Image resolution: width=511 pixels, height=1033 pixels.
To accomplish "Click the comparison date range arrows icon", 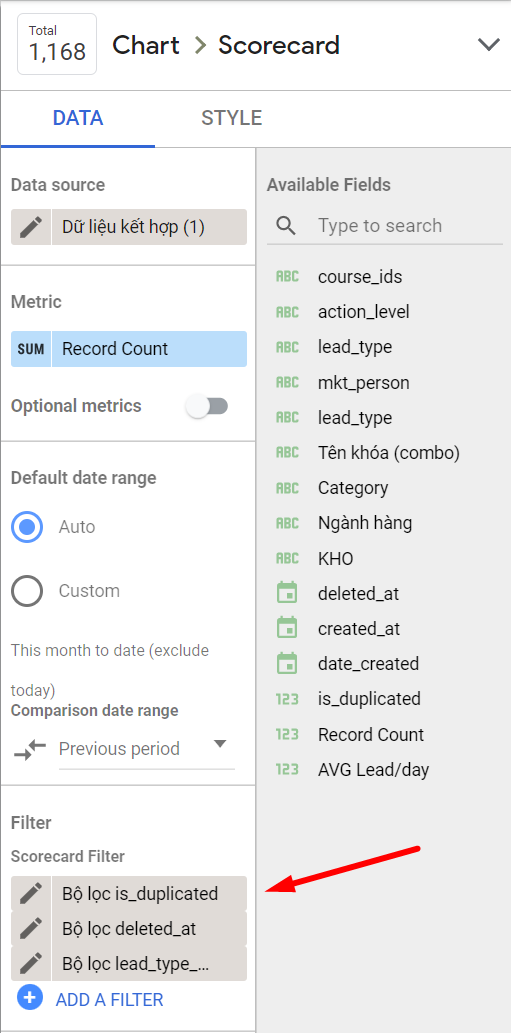I will click(30, 749).
